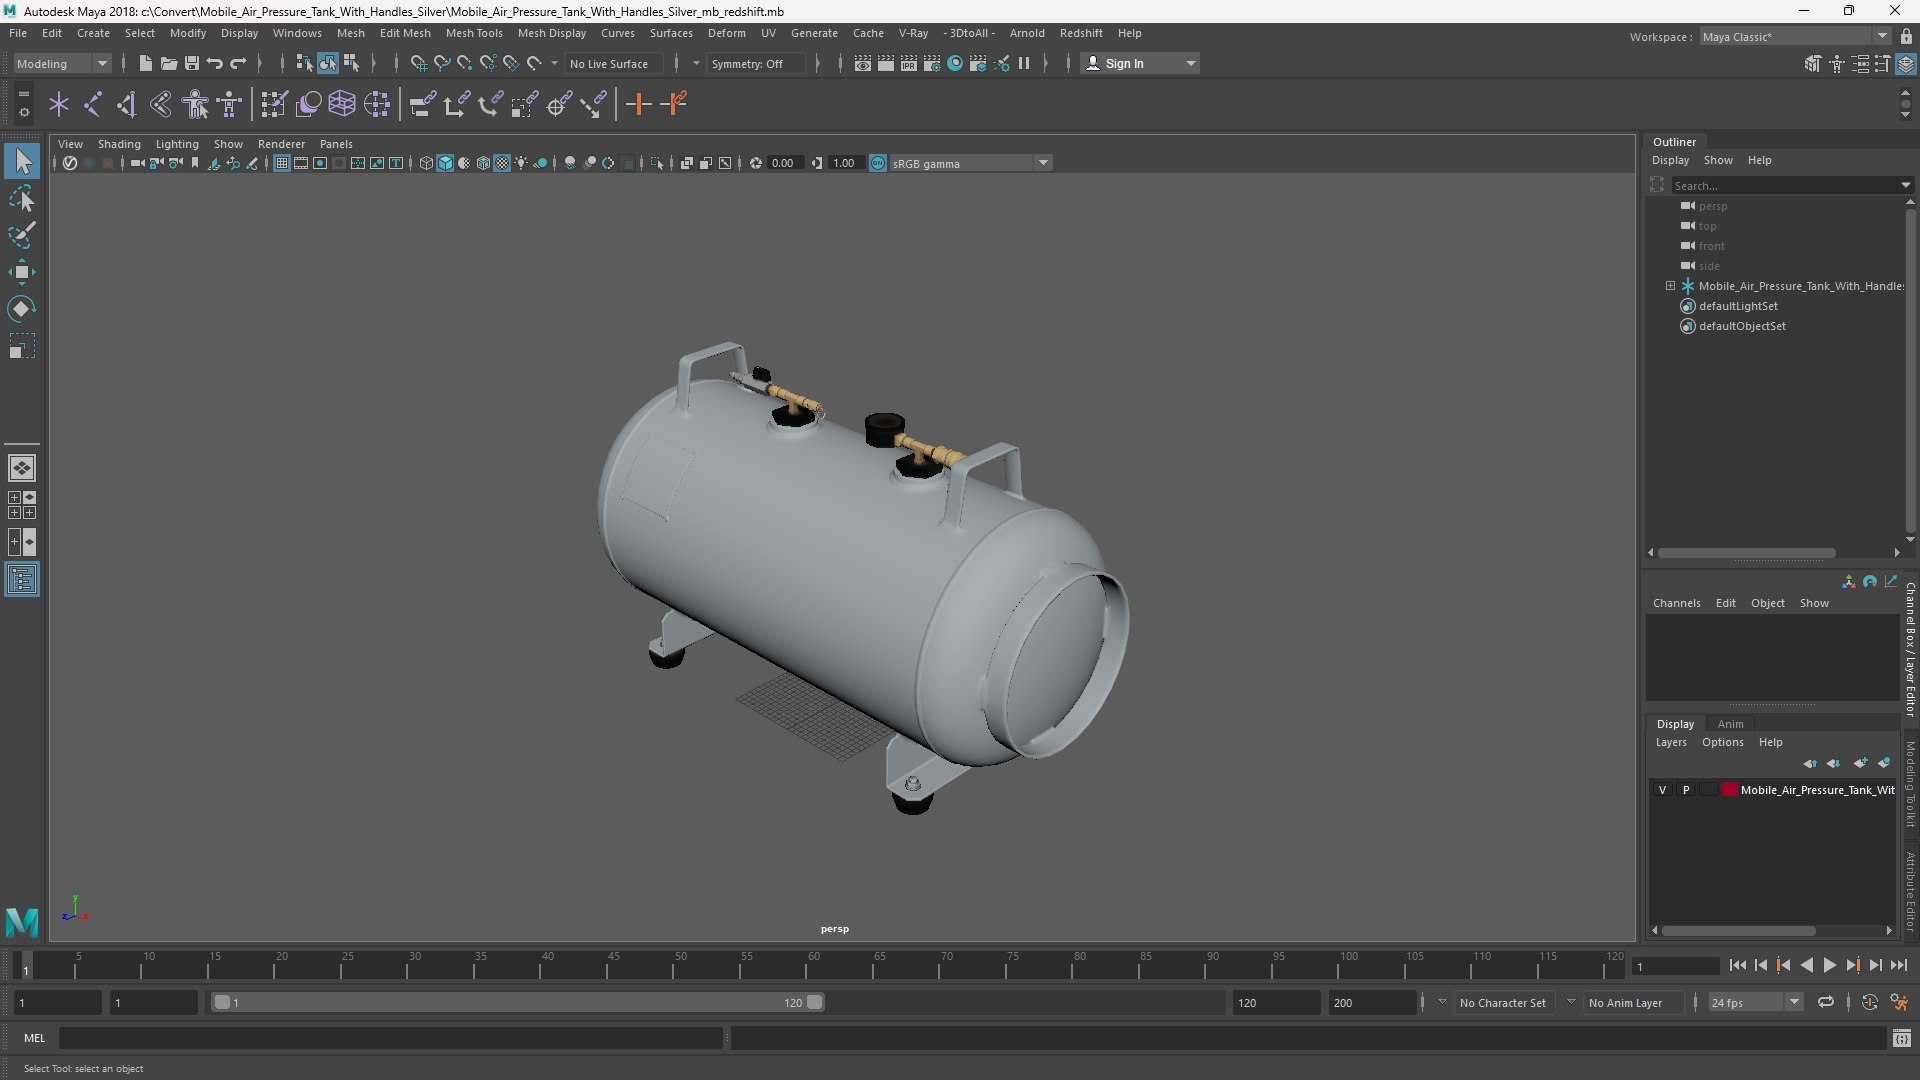Open the sRGB gamma view transform dropdown
The width and height of the screenshot is (1920, 1080).
[970, 163]
